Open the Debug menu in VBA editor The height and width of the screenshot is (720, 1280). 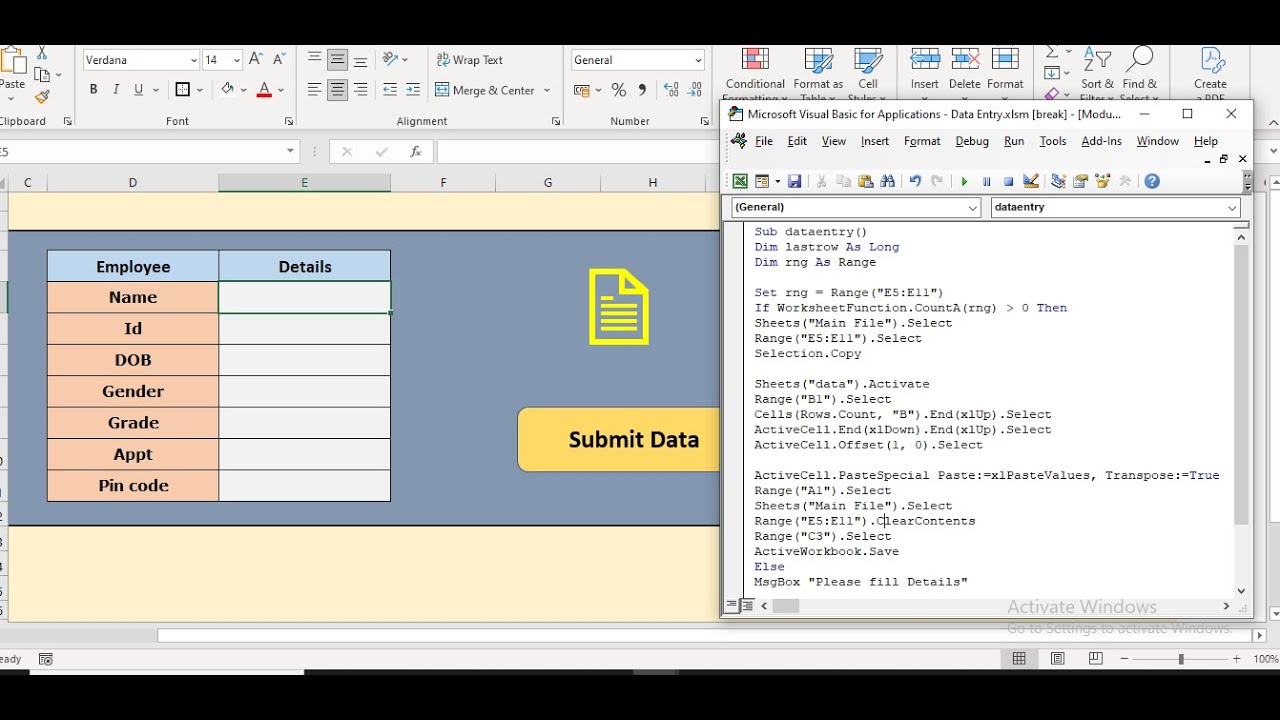coord(972,141)
